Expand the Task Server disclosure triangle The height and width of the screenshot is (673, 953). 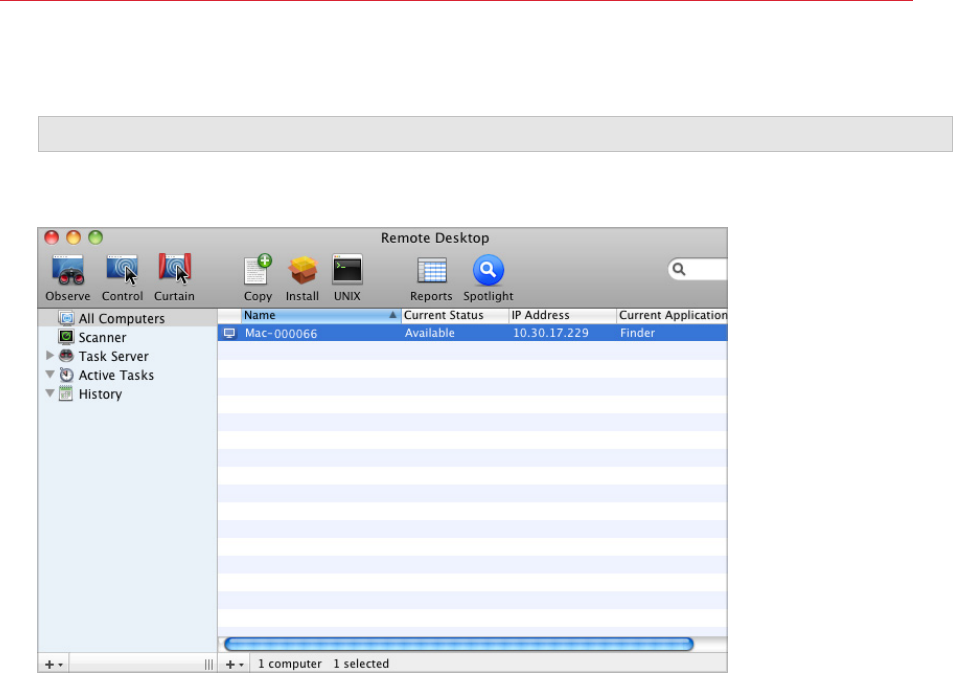pos(50,355)
